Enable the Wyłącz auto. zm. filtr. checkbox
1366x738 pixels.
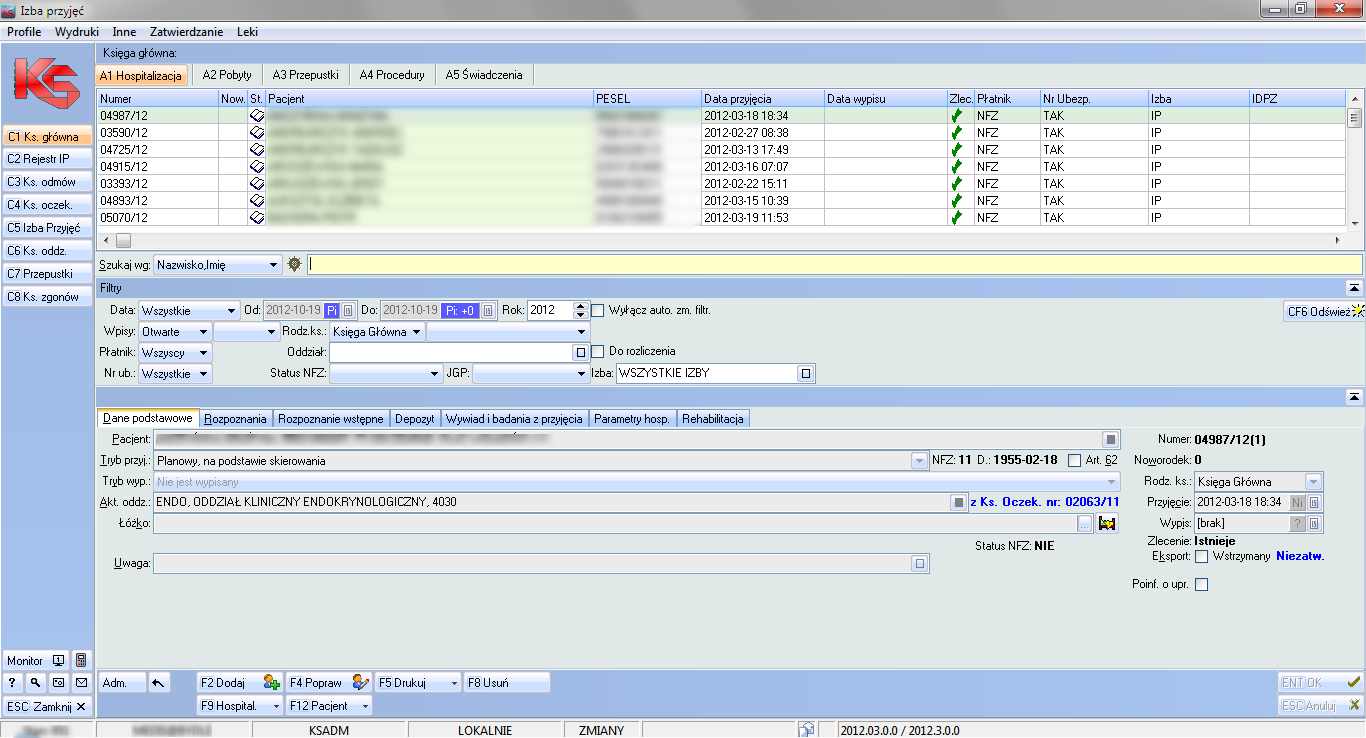click(598, 310)
